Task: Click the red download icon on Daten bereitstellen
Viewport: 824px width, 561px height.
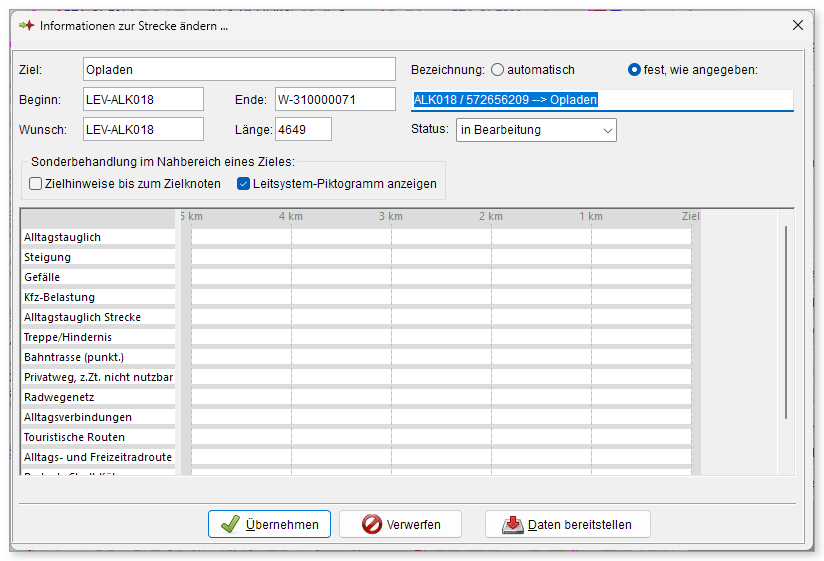Action: (x=512, y=524)
